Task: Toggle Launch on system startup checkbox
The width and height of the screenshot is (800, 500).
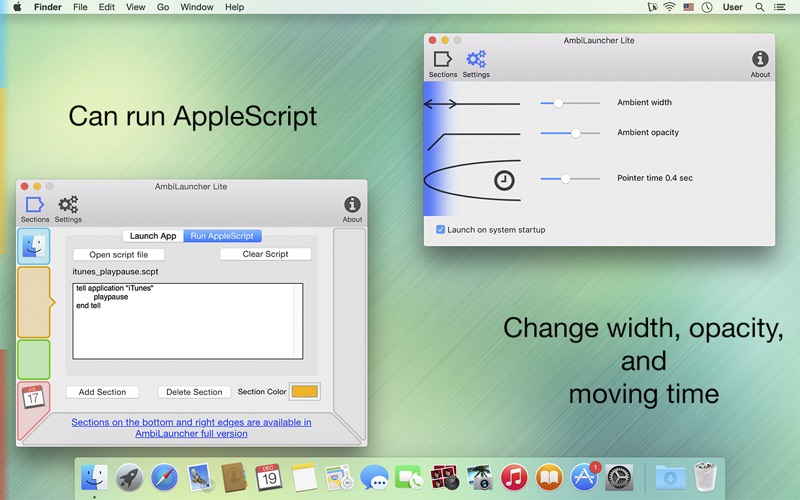Action: 440,230
